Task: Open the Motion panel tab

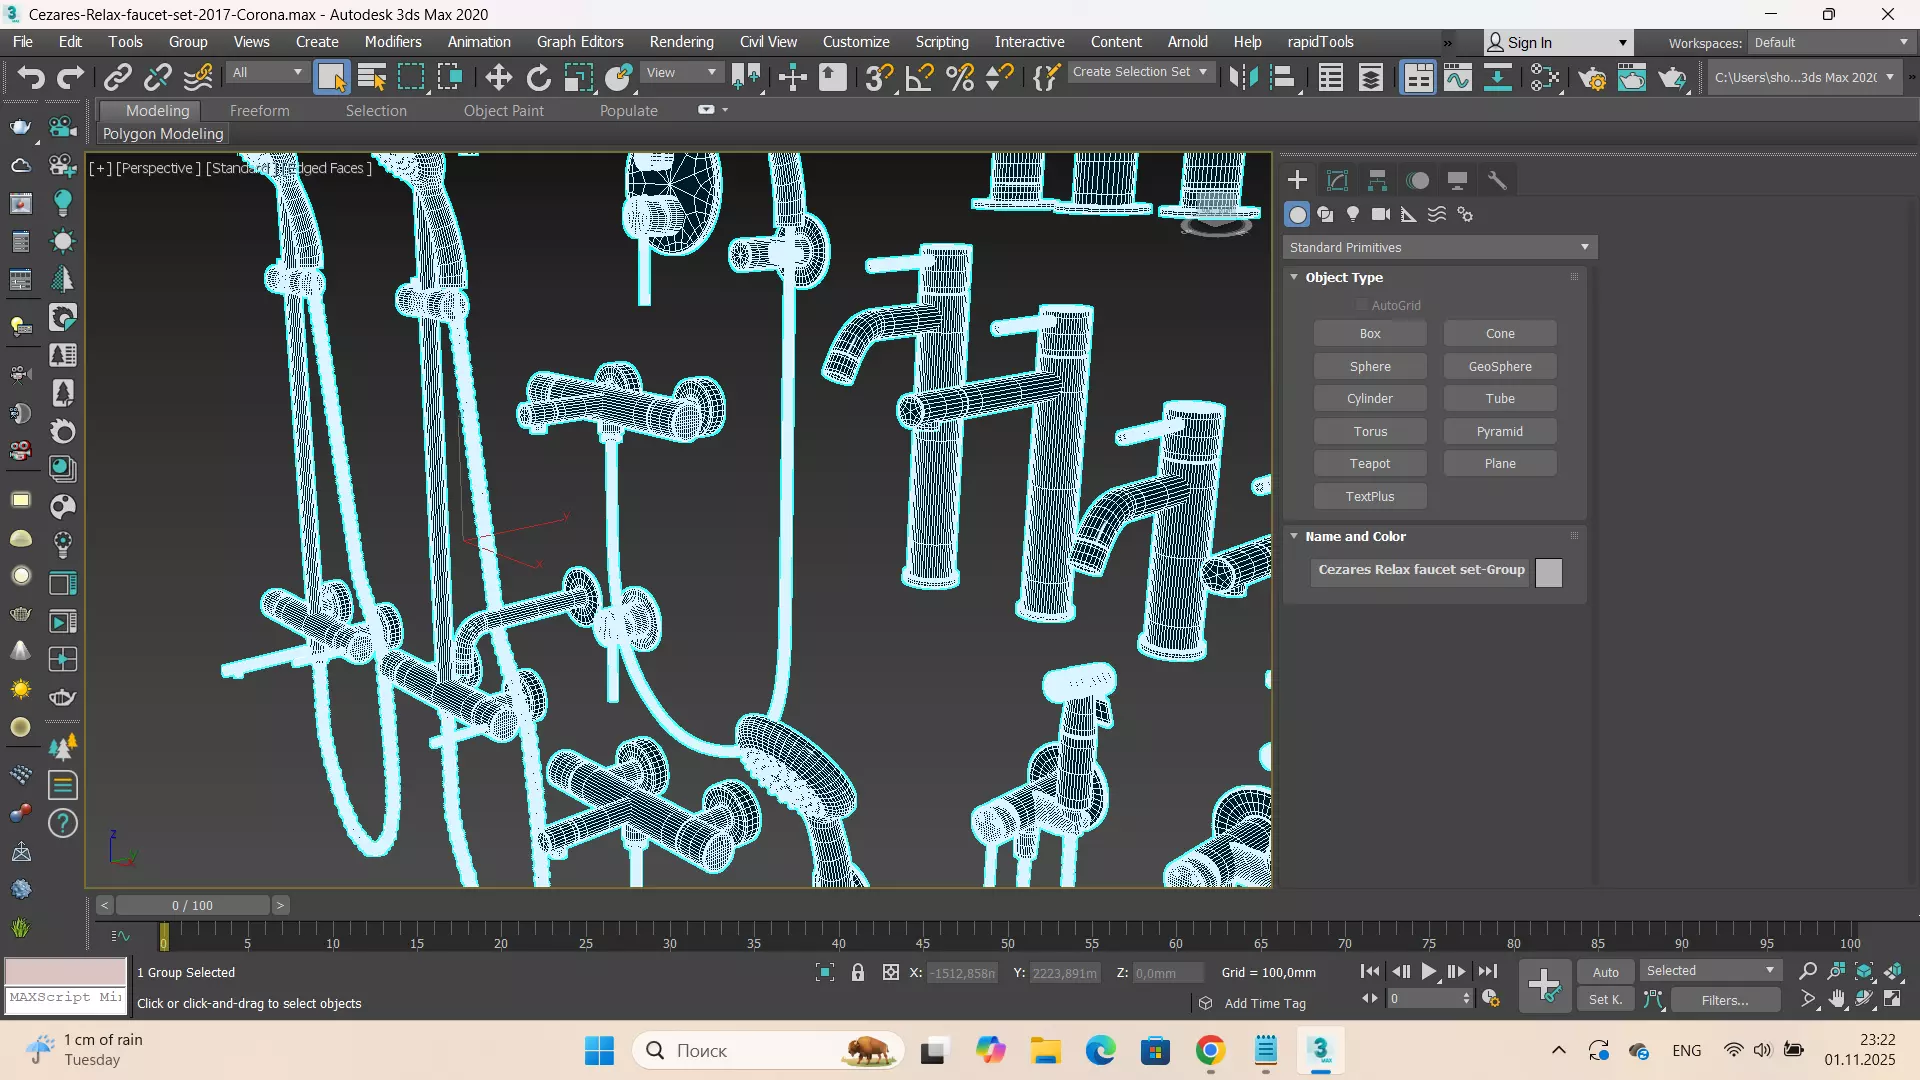Action: point(1417,180)
